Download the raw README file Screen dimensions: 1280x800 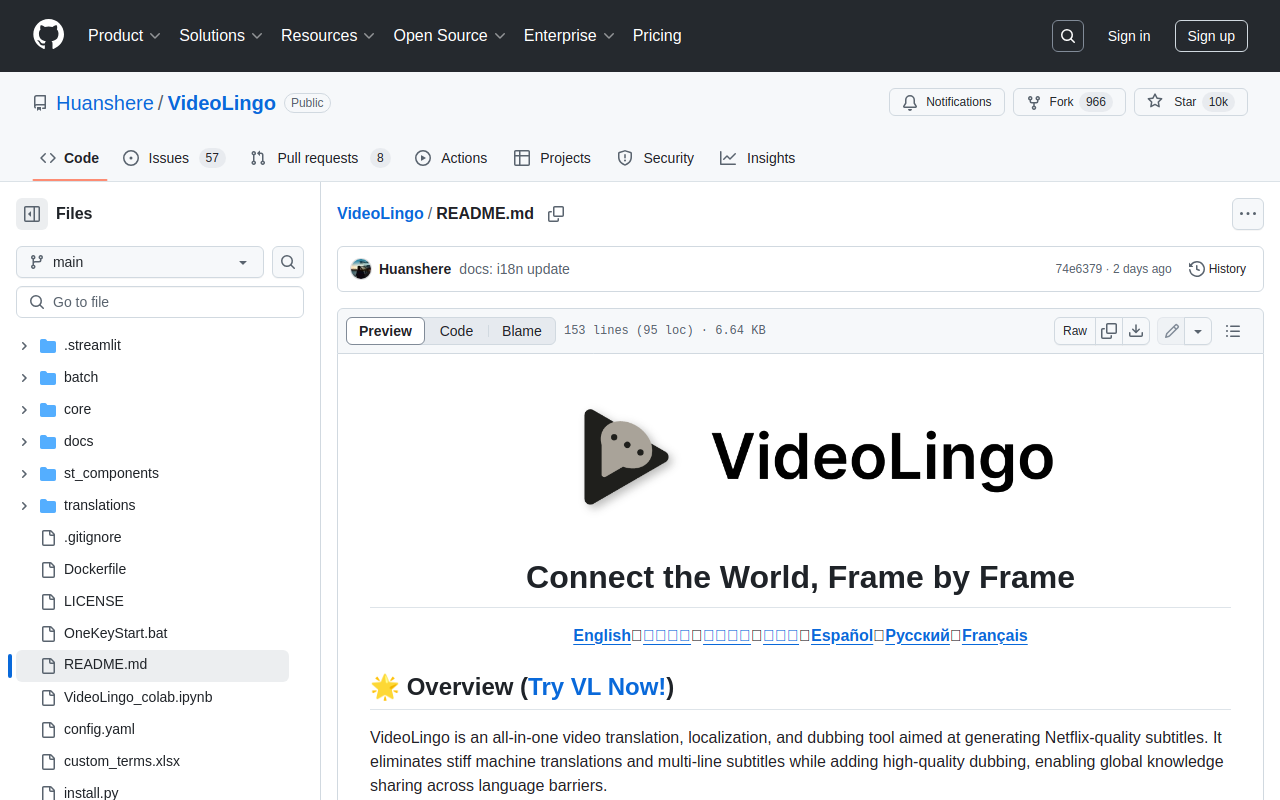tap(1136, 331)
